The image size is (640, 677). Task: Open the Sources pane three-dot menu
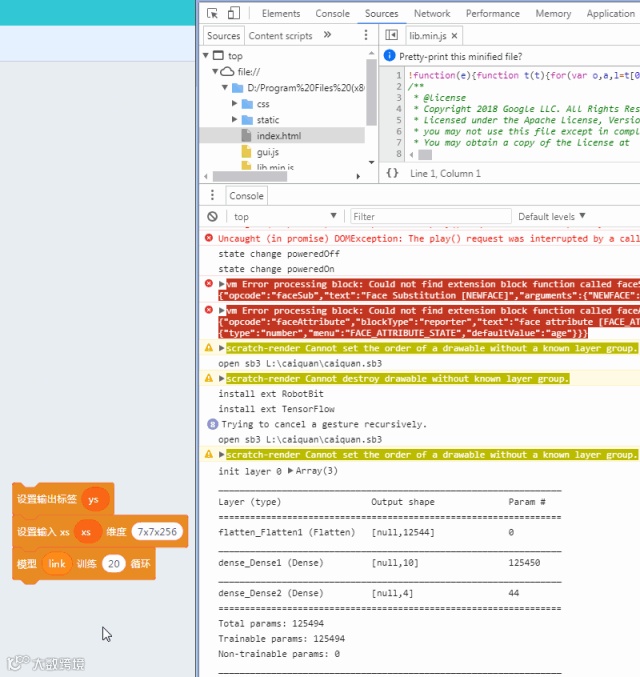(x=366, y=35)
